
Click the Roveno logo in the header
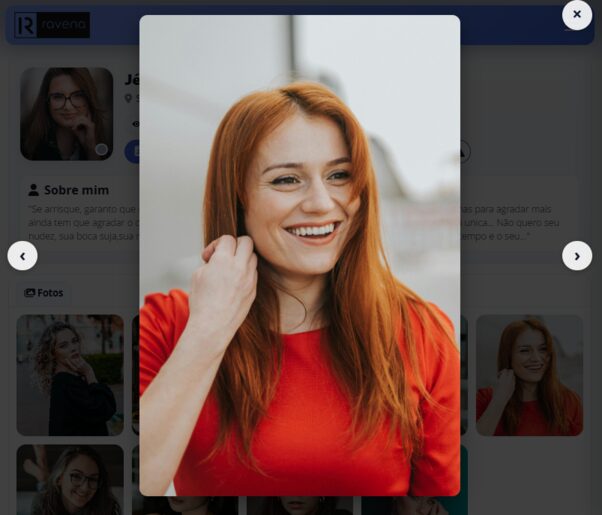click(x=52, y=25)
